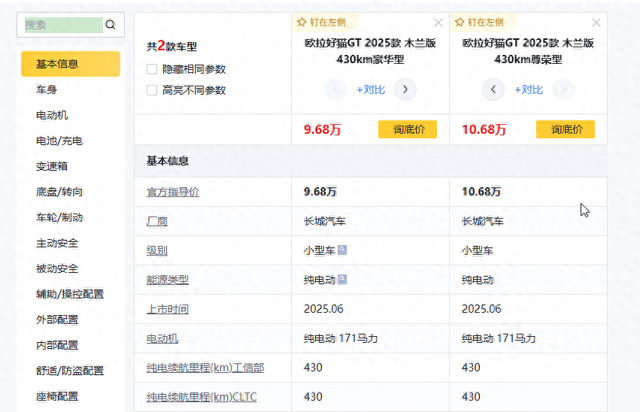Jump to 电动机 section
Image resolution: width=640 pixels, height=412 pixels.
[x=52, y=115]
